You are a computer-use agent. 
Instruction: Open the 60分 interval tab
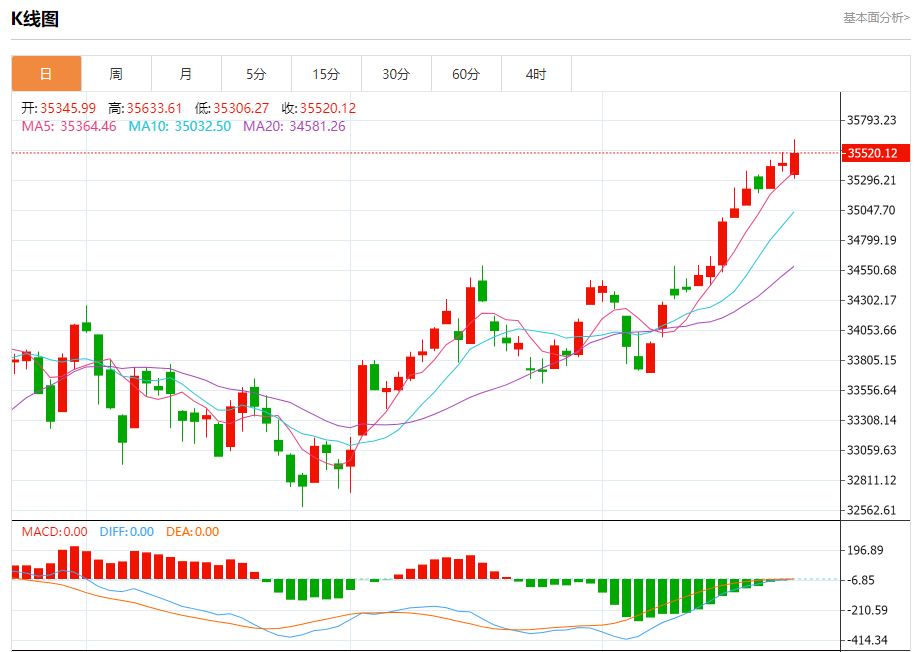[x=466, y=74]
